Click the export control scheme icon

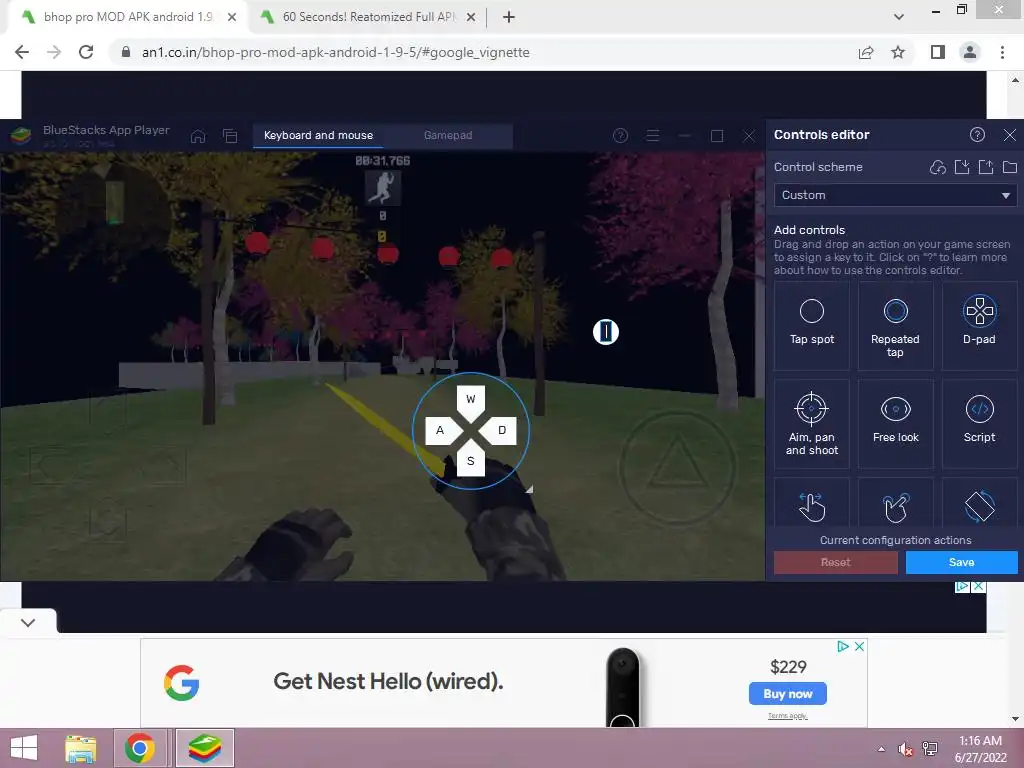click(x=986, y=167)
